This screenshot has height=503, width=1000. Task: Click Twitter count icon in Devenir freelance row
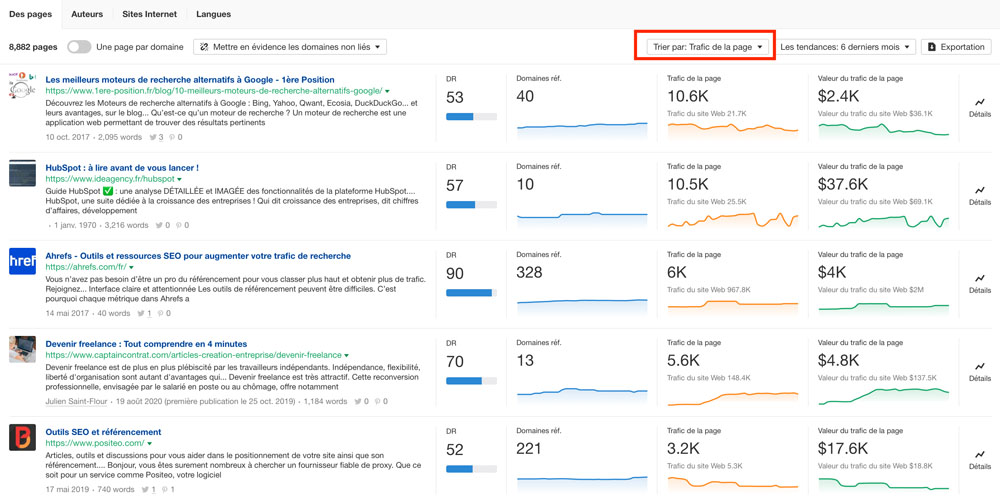tap(358, 402)
